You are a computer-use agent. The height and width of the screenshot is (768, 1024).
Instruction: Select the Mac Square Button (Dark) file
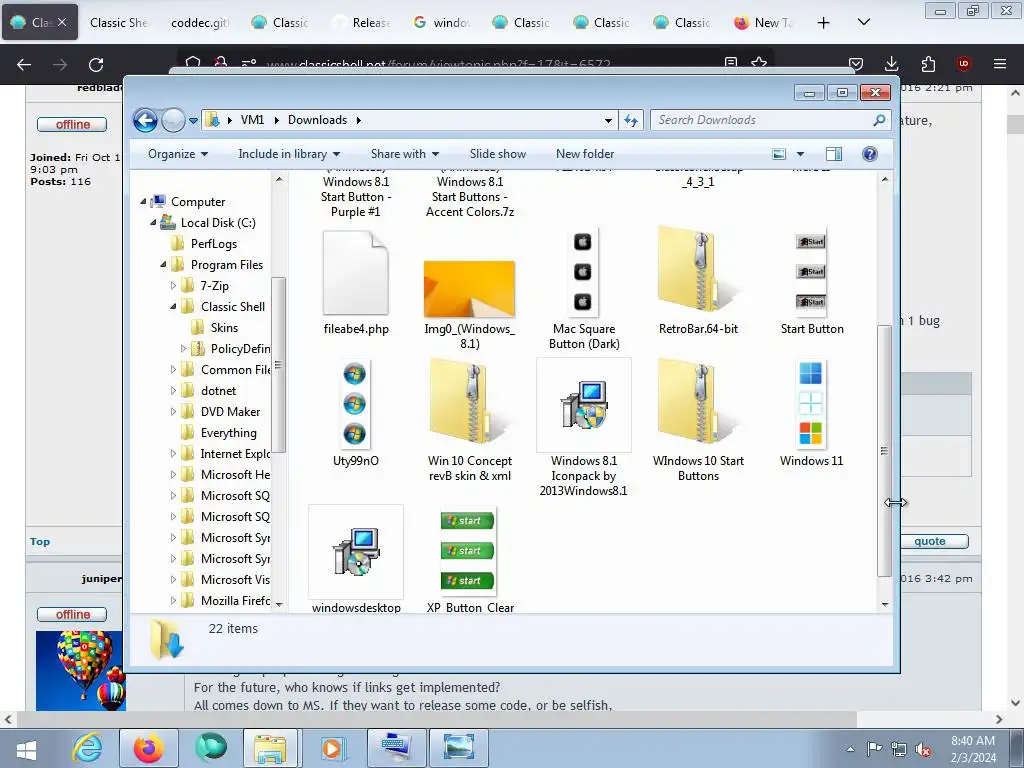pos(583,273)
